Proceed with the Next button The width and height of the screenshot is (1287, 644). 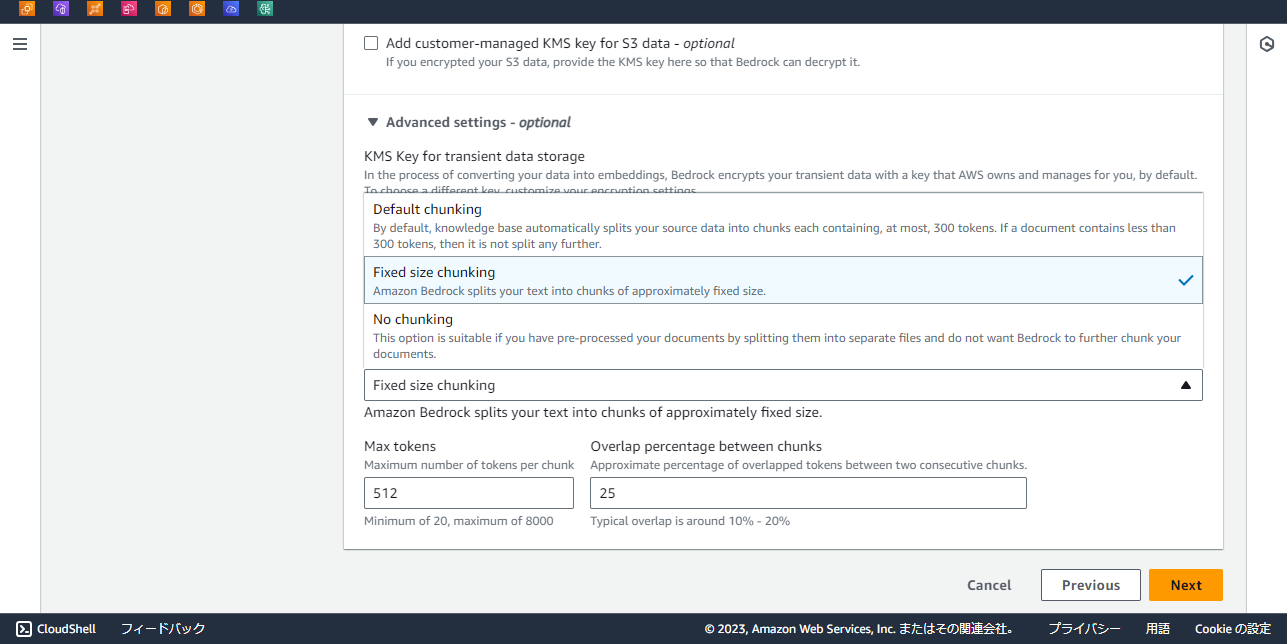pyautogui.click(x=1186, y=585)
